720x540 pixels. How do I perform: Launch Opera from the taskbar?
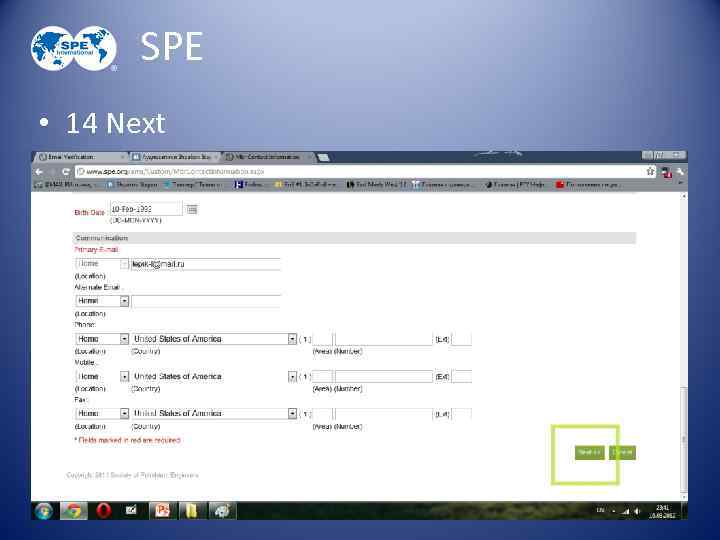[104, 511]
